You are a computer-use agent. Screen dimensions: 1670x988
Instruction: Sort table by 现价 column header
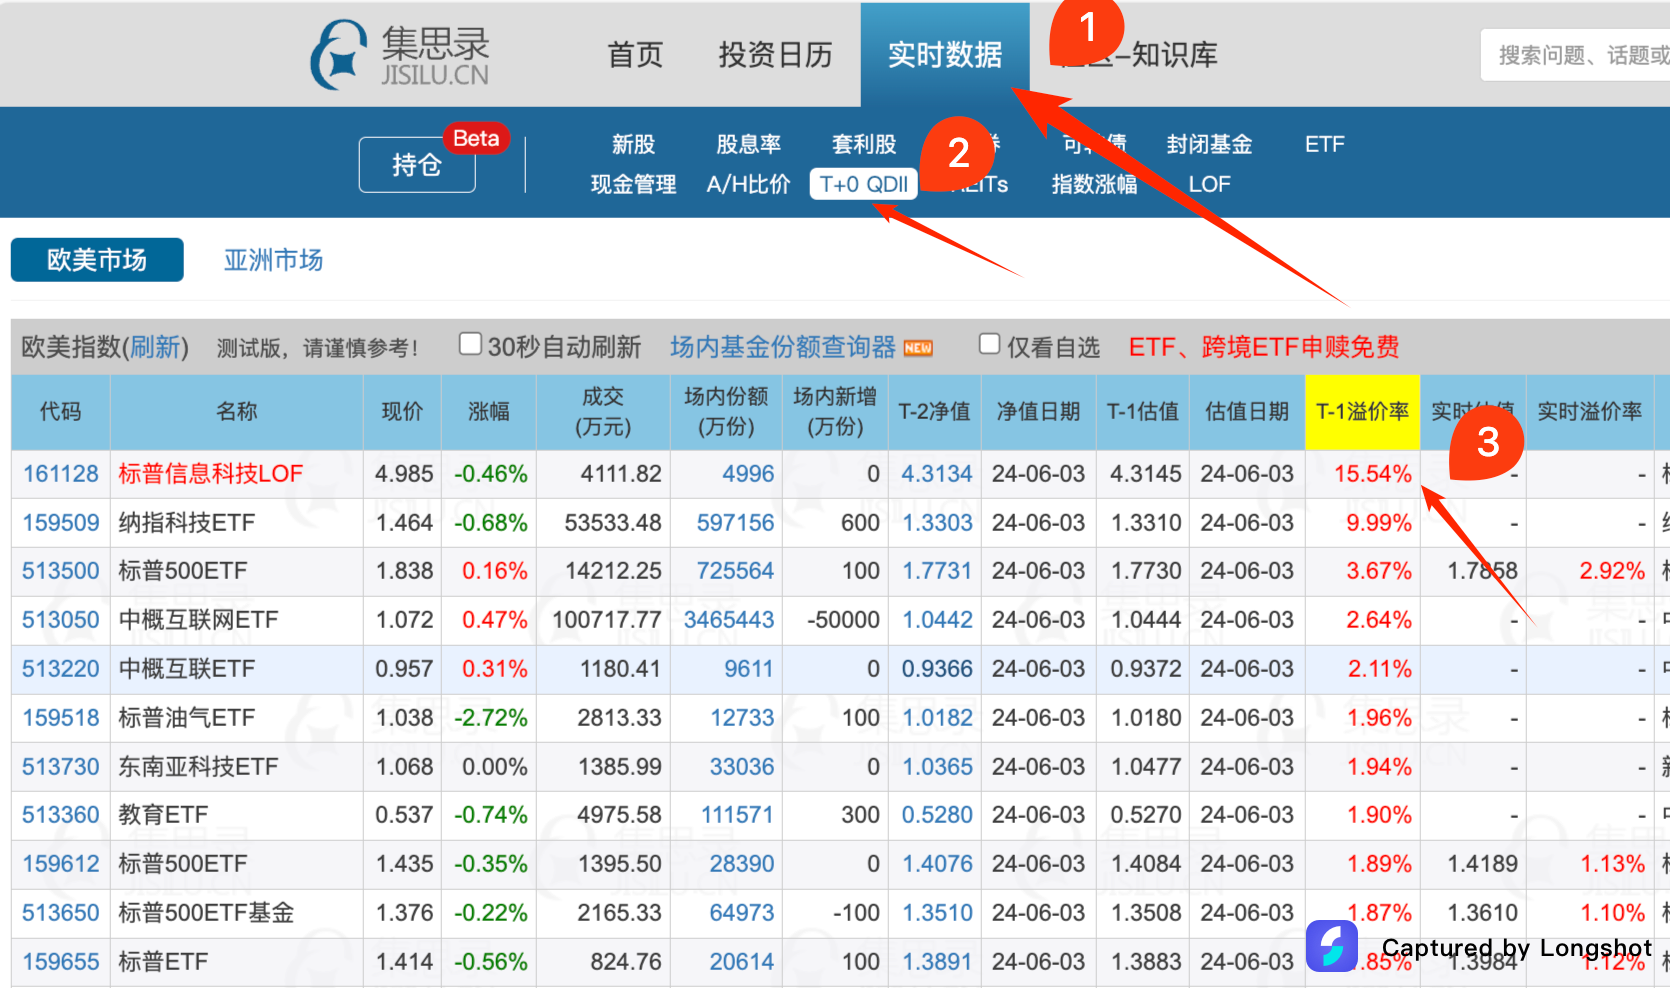pos(402,412)
